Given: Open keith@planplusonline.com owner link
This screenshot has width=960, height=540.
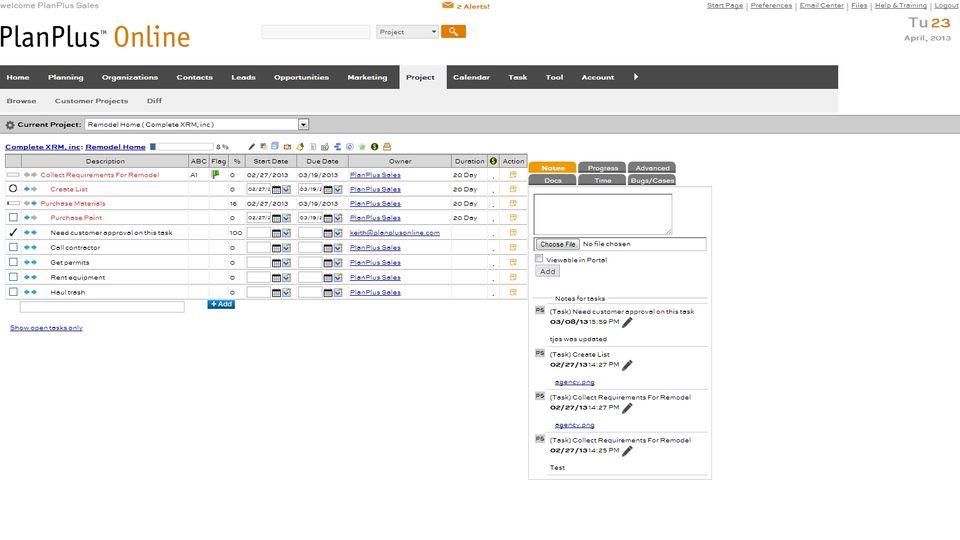Looking at the screenshot, I should (x=394, y=233).
